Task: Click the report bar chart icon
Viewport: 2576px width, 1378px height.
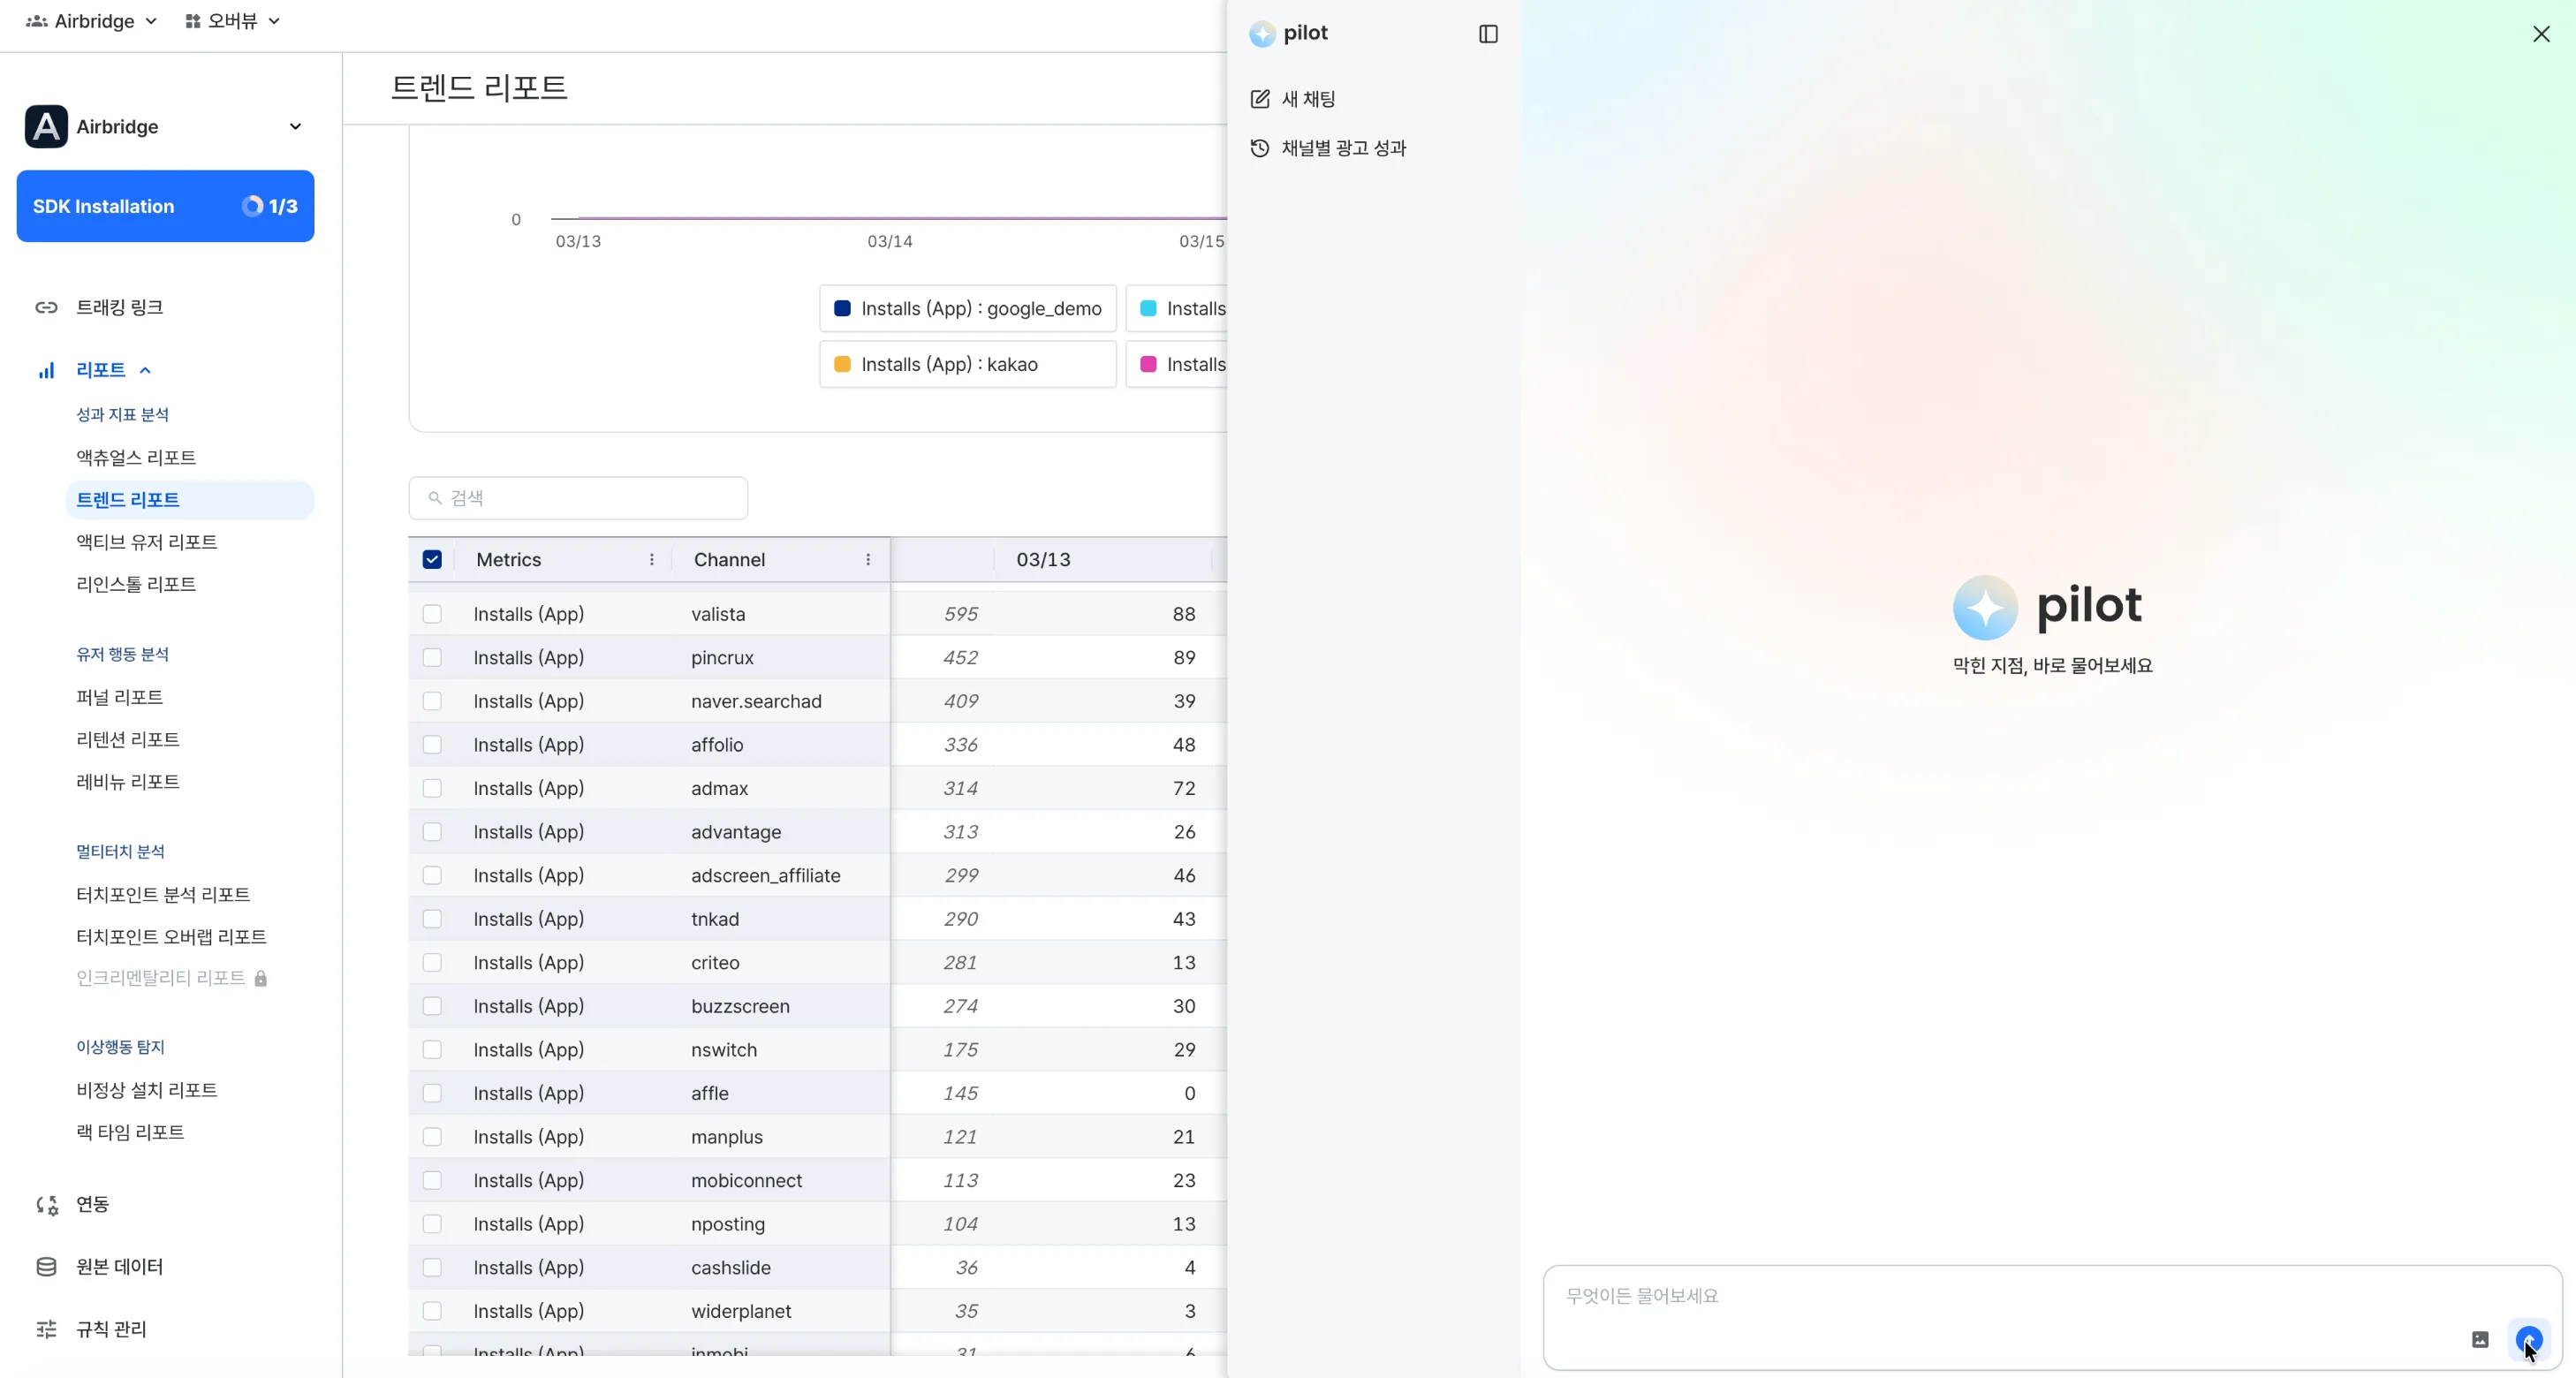Action: [x=46, y=371]
